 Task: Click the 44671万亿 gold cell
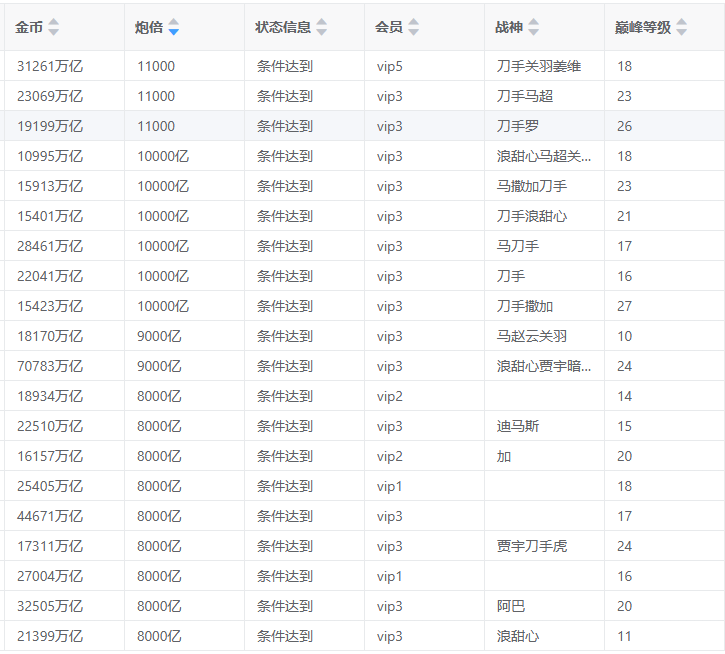pyautogui.click(x=50, y=516)
